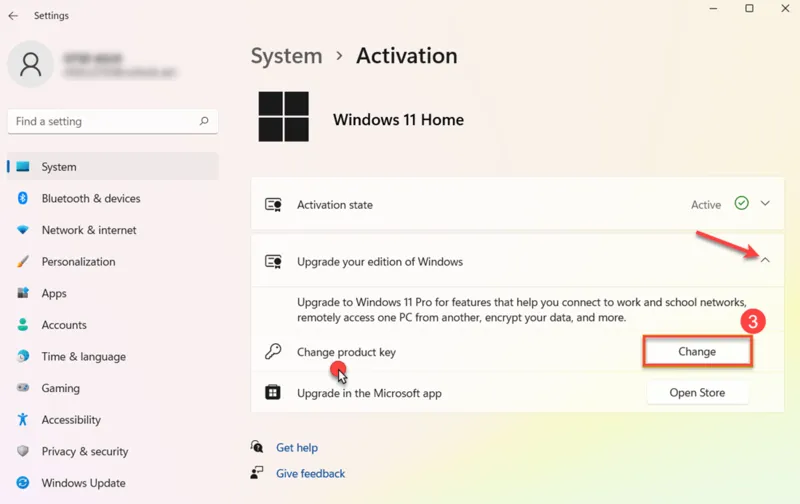800x504 pixels.
Task: Click the Gaming controller icon
Action: (x=23, y=388)
